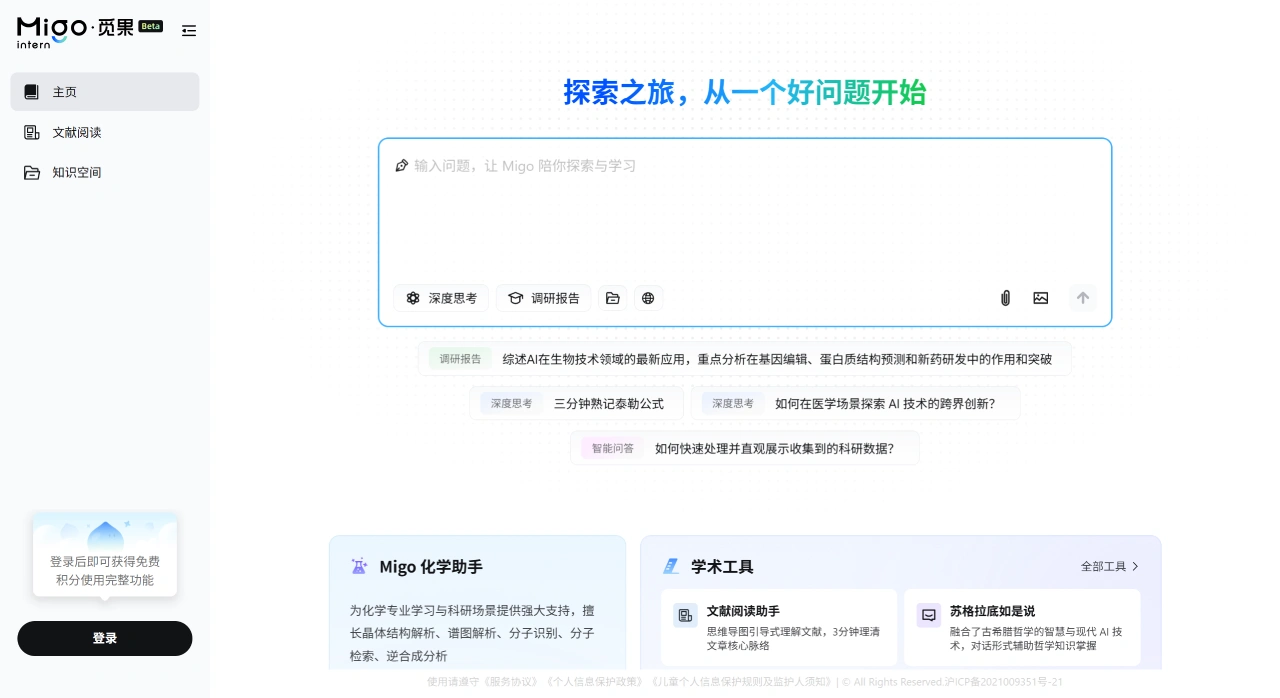Toggle 调研报告 mode
1280x698 pixels.
[544, 298]
